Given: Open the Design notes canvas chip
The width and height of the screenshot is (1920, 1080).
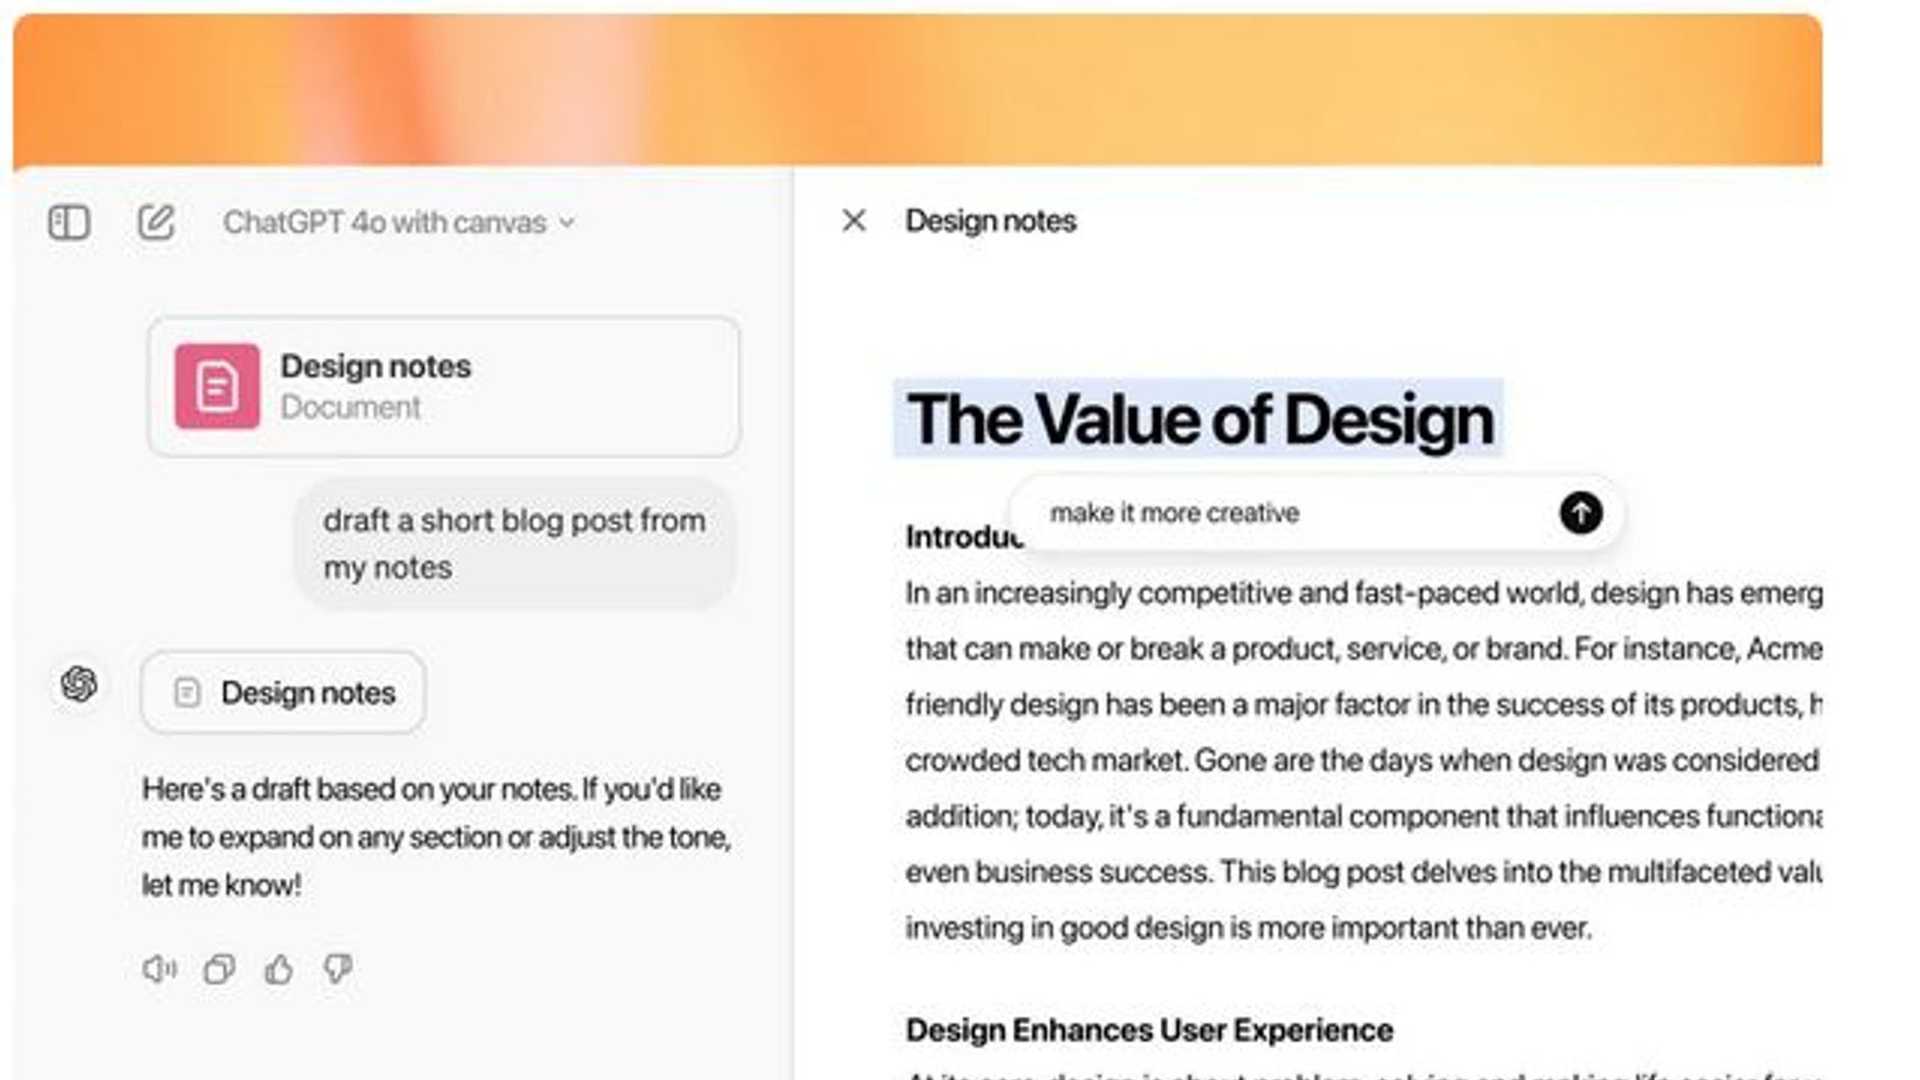Looking at the screenshot, I should (284, 692).
